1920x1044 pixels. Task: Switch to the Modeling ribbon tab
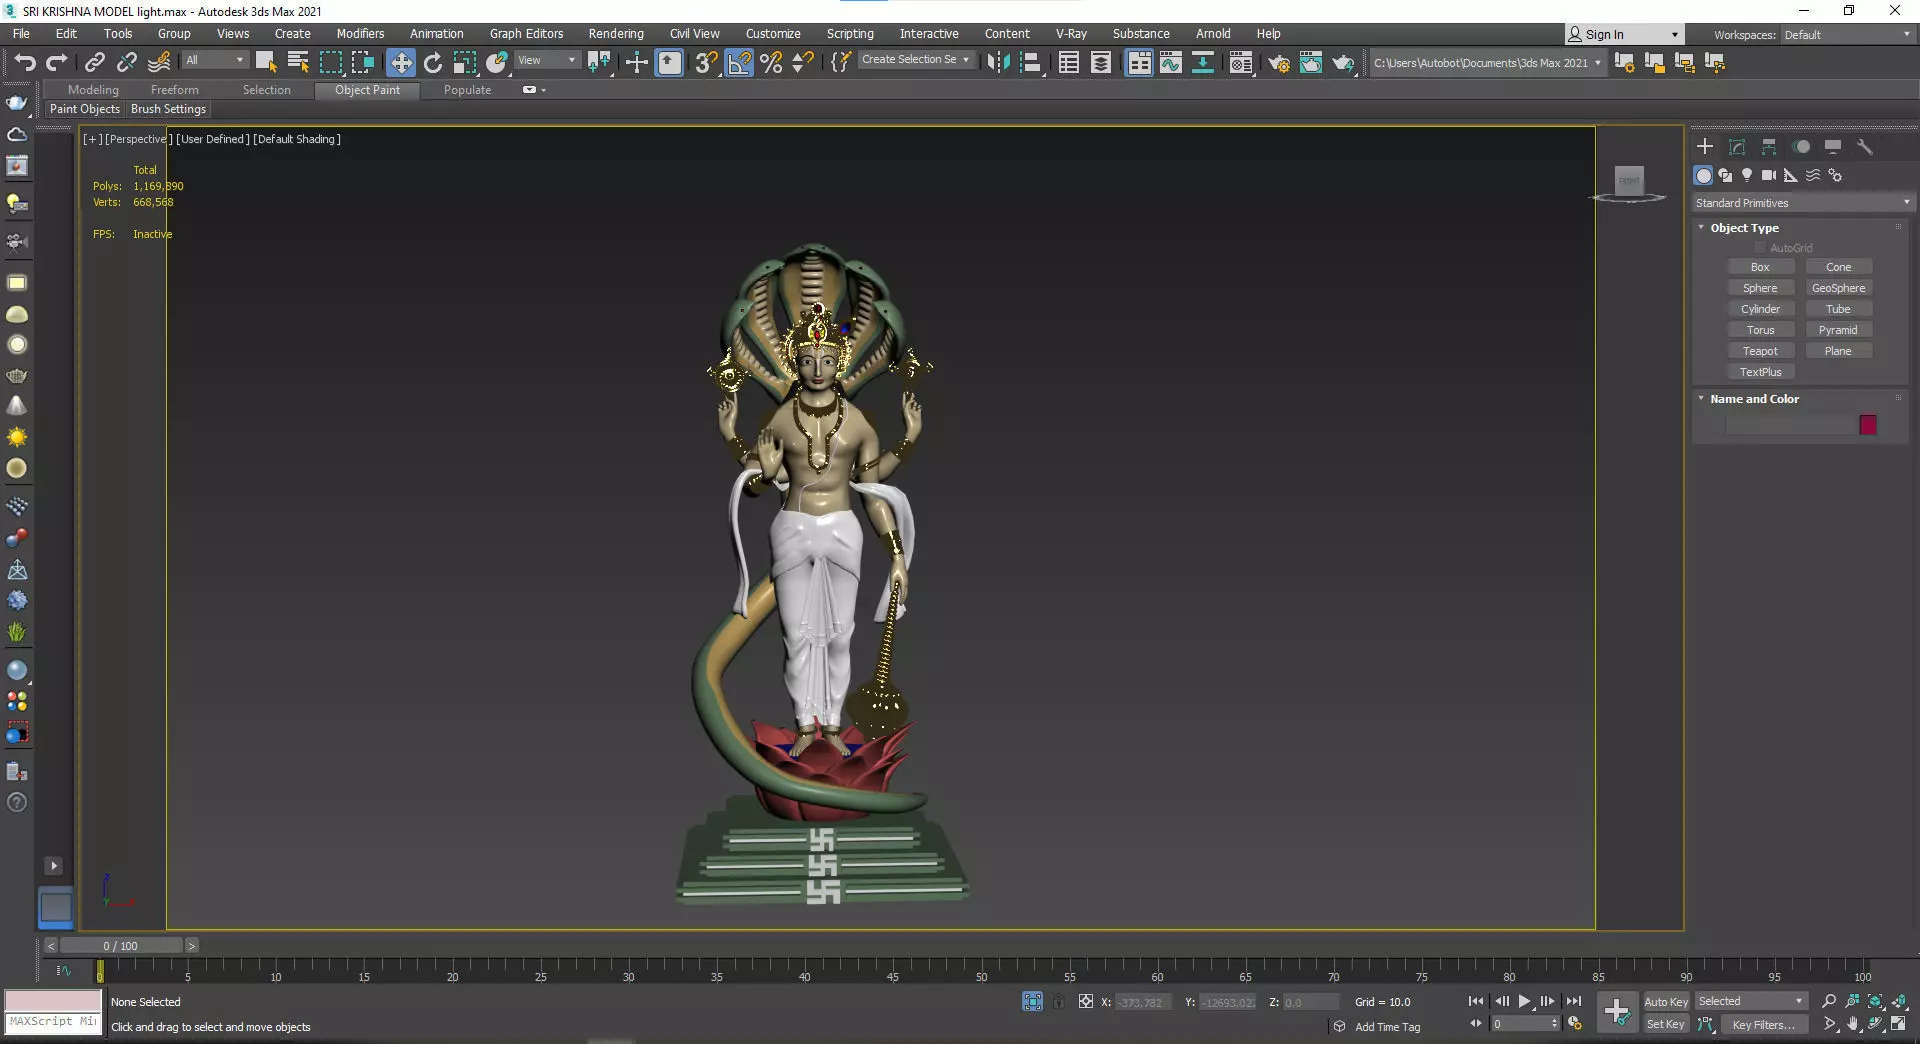coord(93,90)
